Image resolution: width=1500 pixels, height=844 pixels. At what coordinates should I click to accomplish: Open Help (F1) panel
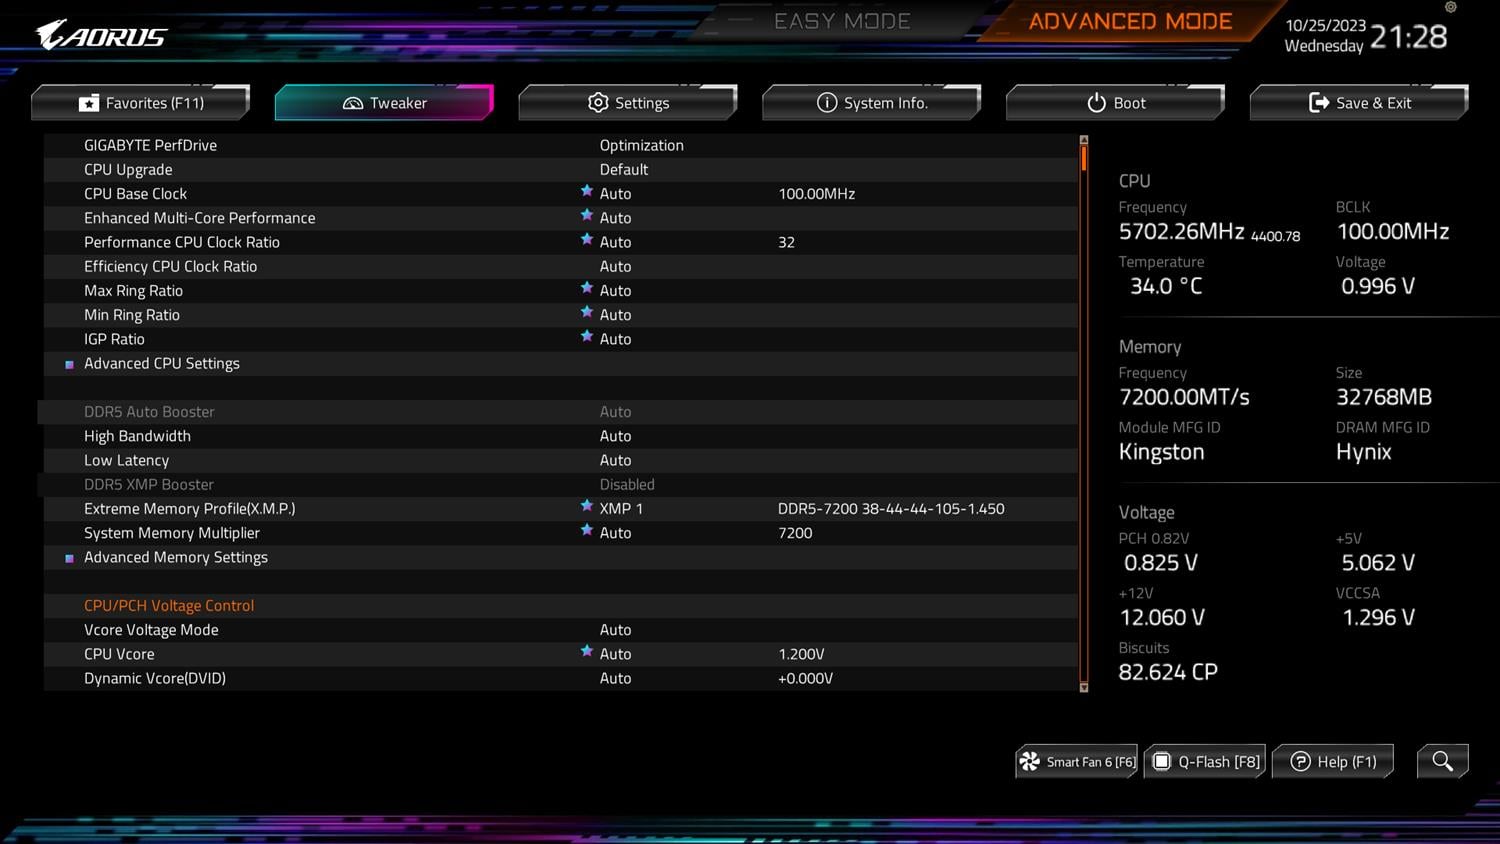pyautogui.click(x=1332, y=762)
